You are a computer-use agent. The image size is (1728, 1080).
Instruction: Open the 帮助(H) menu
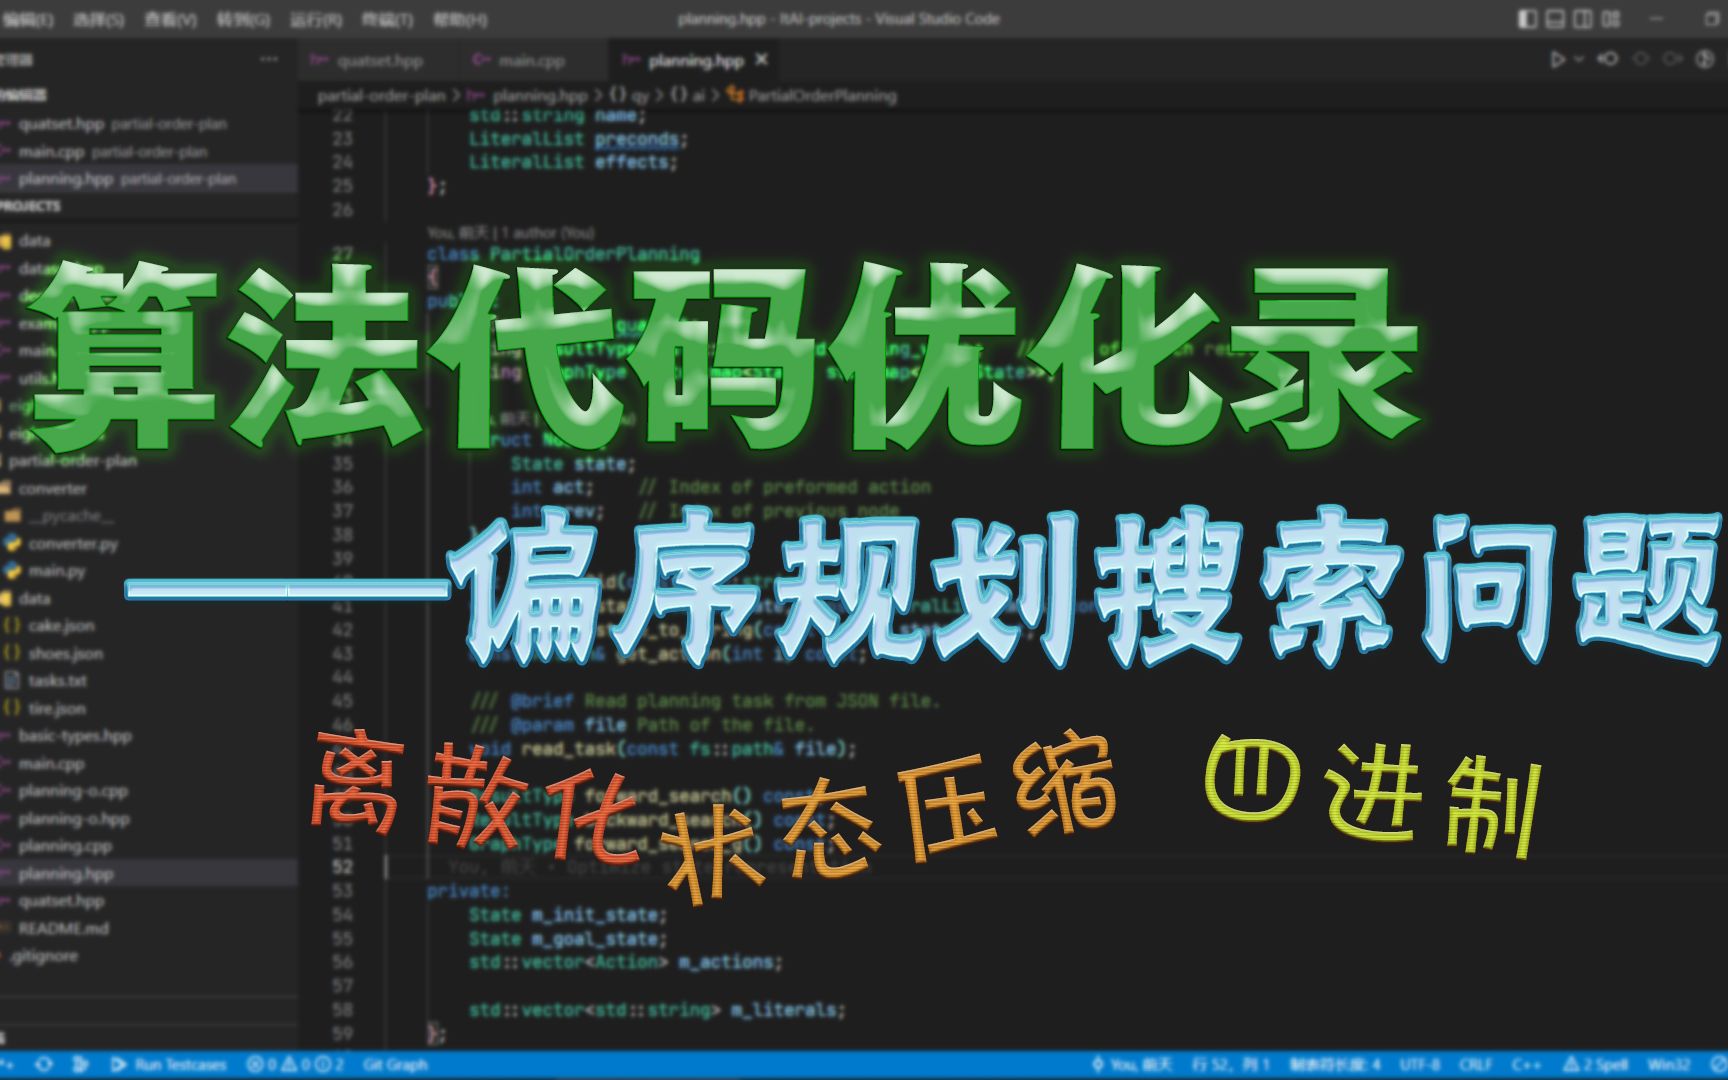[460, 19]
